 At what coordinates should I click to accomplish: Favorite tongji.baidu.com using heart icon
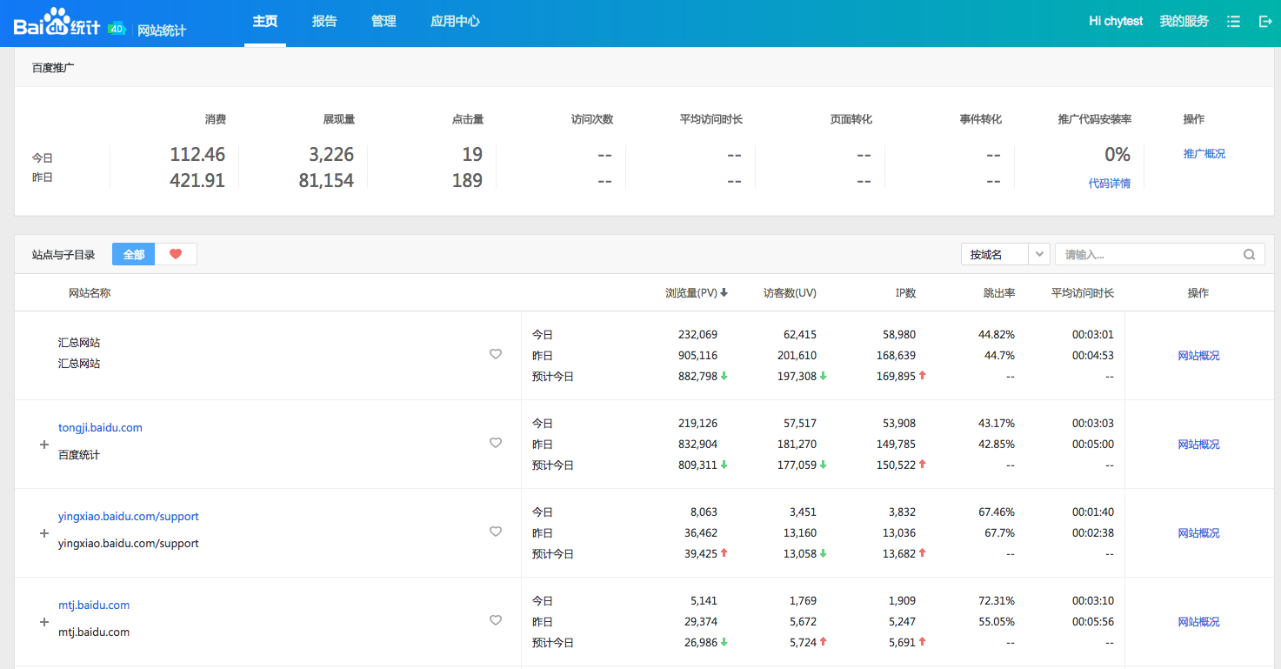click(495, 443)
